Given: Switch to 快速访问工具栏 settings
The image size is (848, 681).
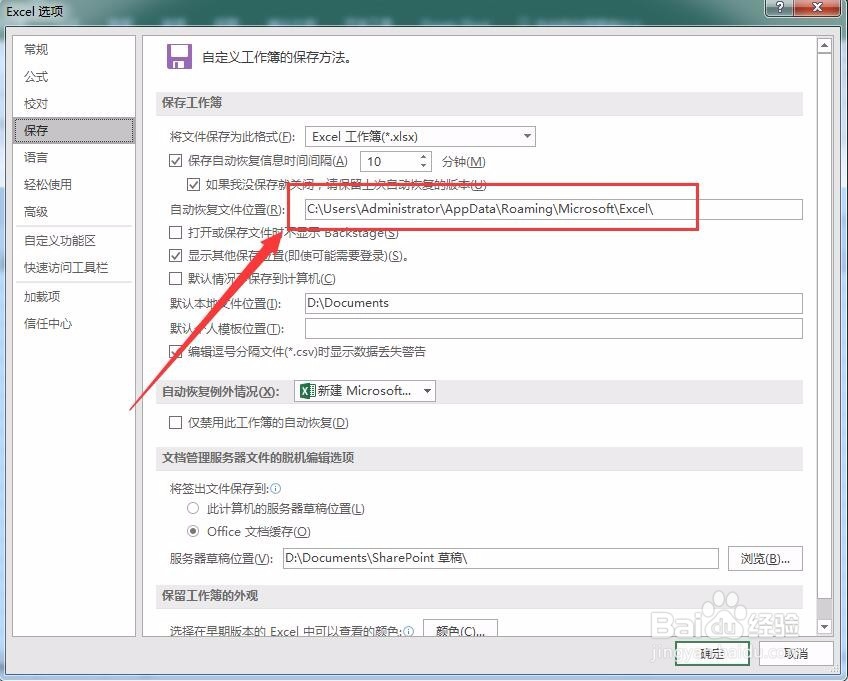Looking at the screenshot, I should pos(74,267).
